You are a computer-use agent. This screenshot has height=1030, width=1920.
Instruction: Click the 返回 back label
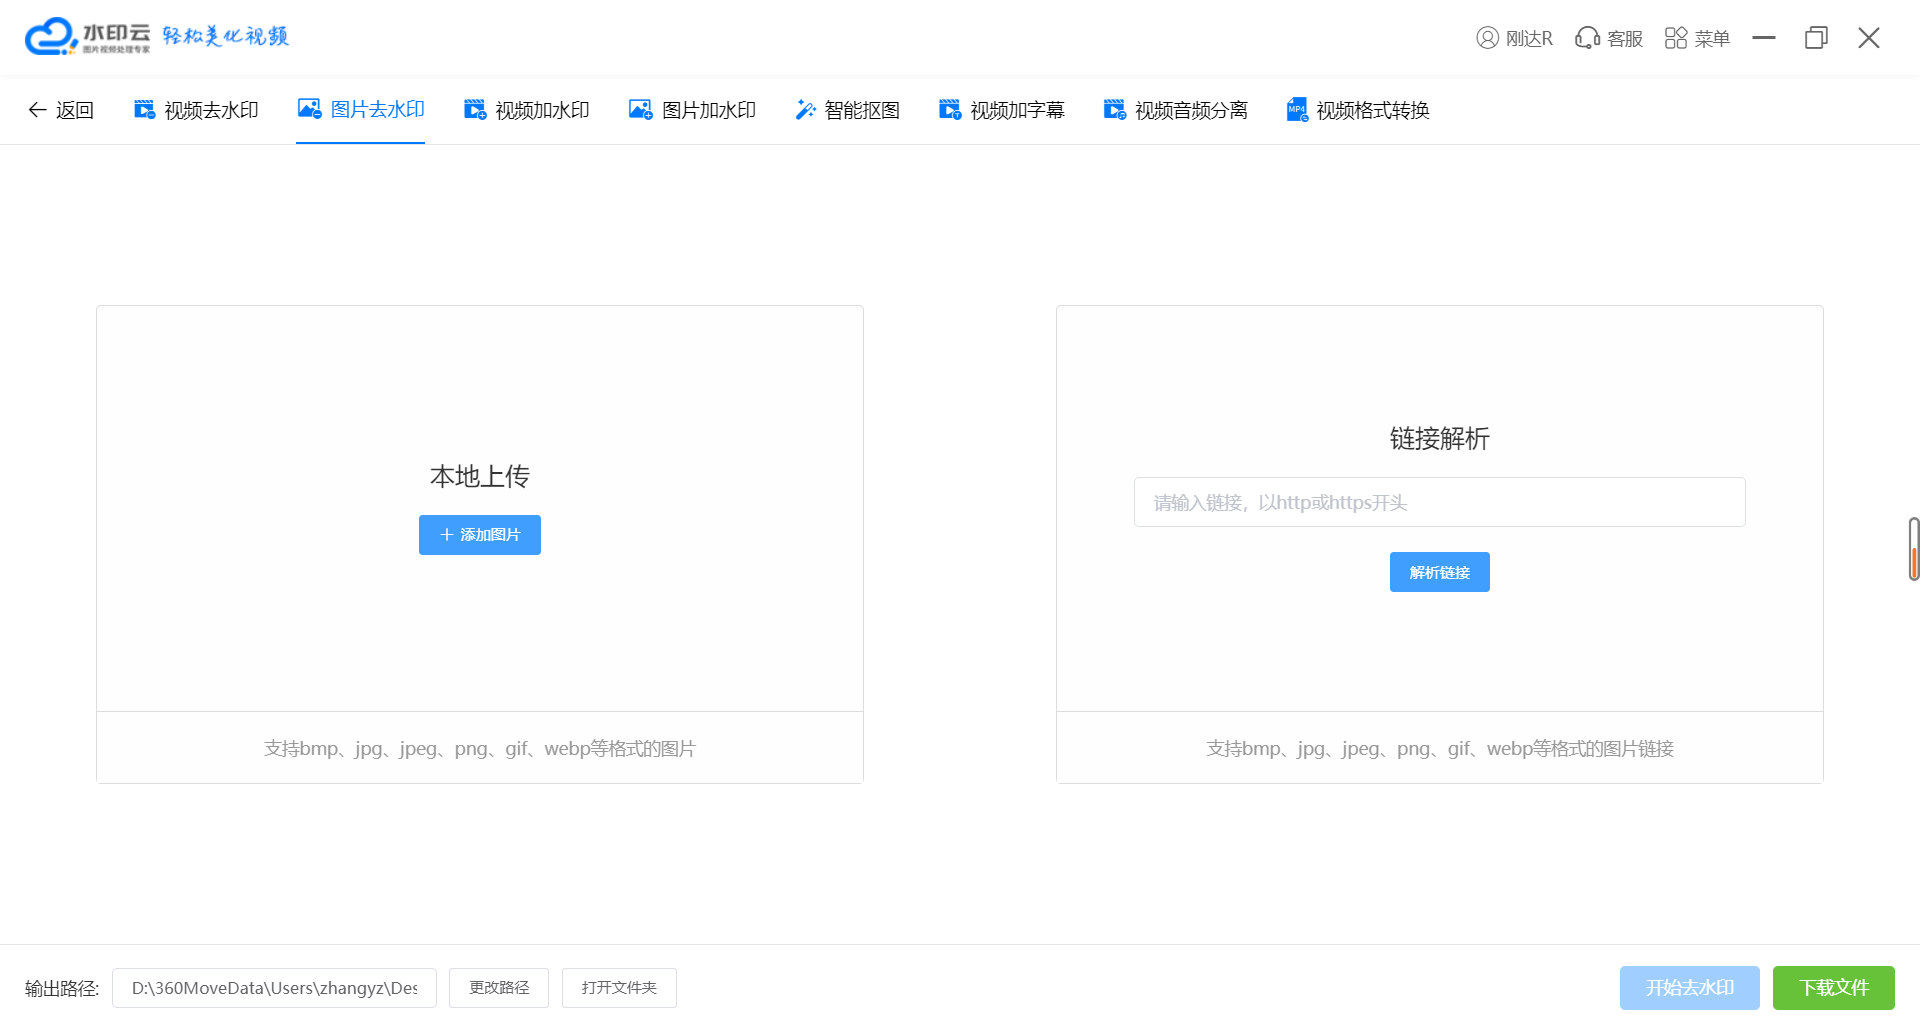pyautogui.click(x=75, y=110)
